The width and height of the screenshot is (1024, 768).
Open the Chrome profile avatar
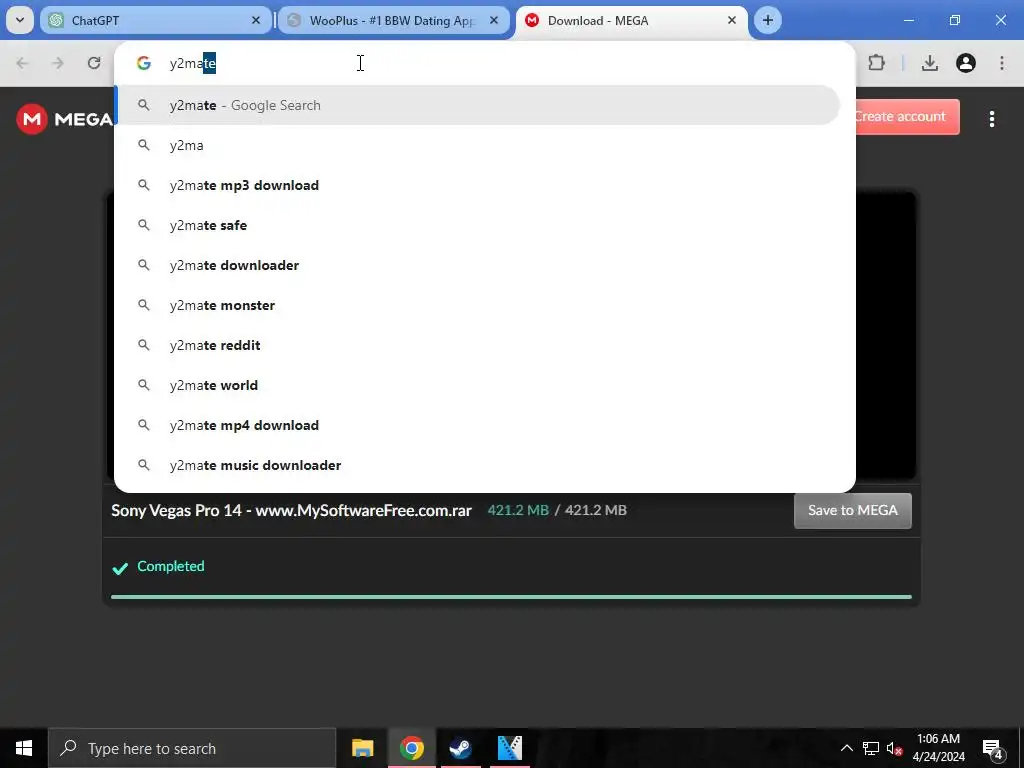coord(966,63)
